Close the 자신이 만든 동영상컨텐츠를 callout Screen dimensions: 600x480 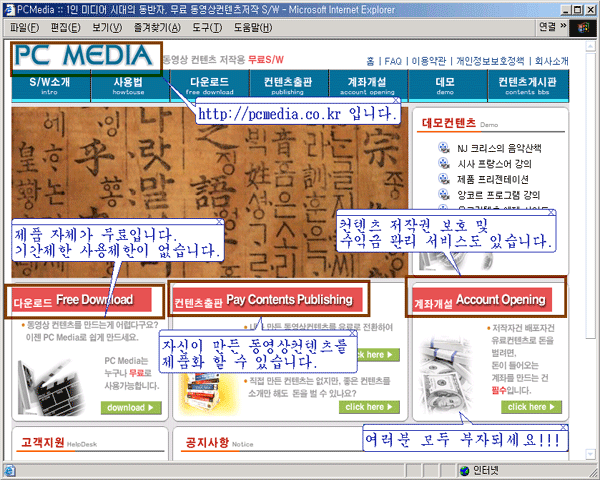click(x=353, y=333)
